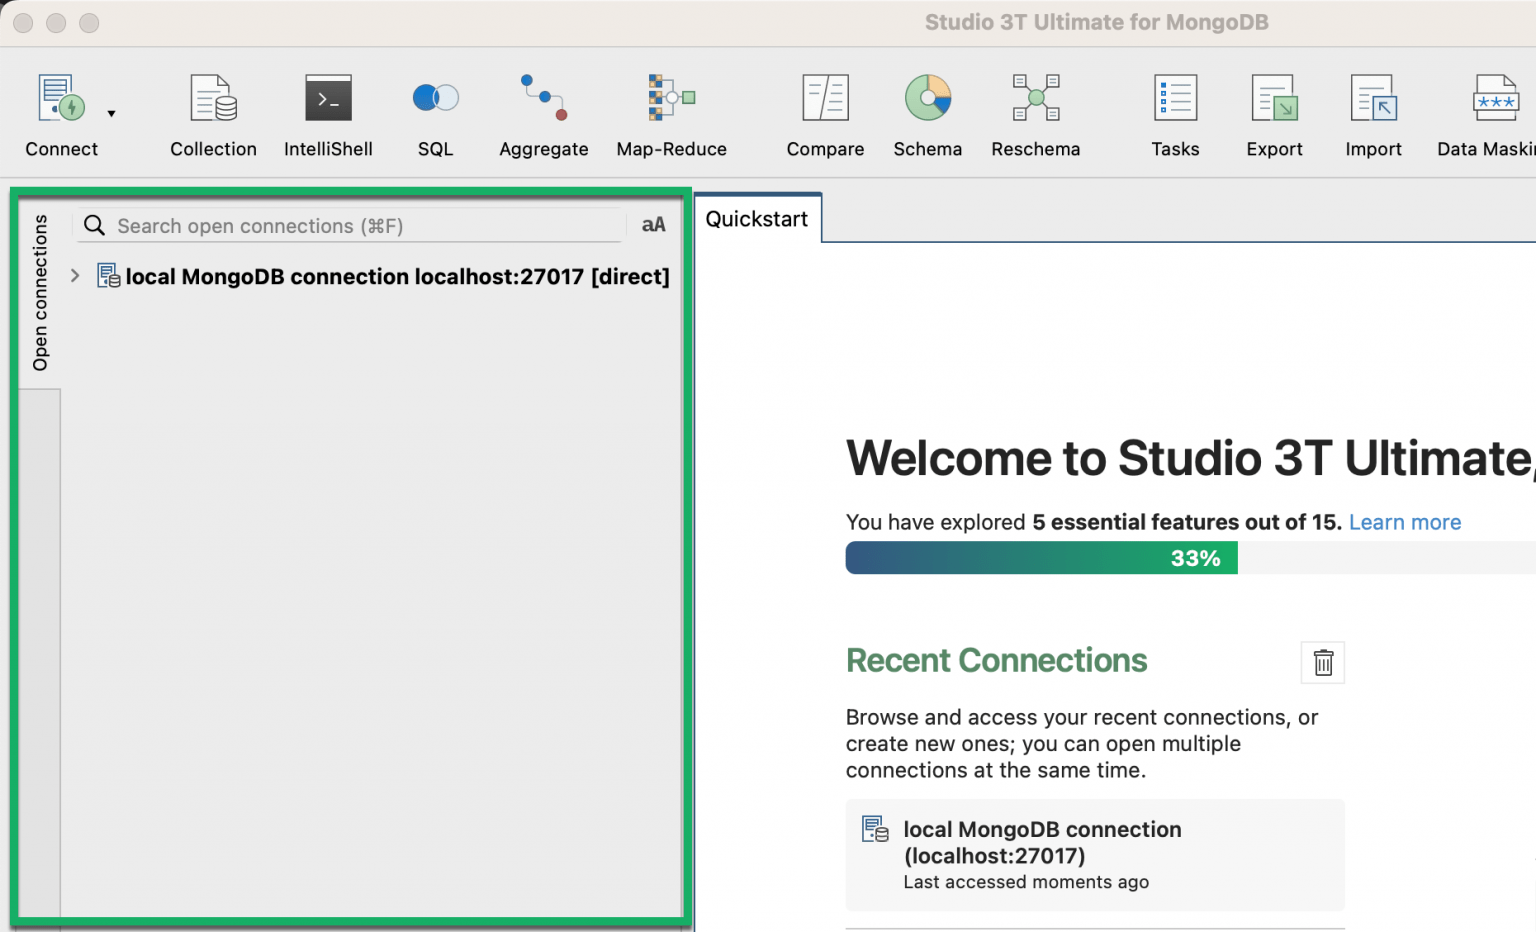Screen dimensions: 1536x932
Task: Switch to the Quickstart tab
Action: pos(756,218)
